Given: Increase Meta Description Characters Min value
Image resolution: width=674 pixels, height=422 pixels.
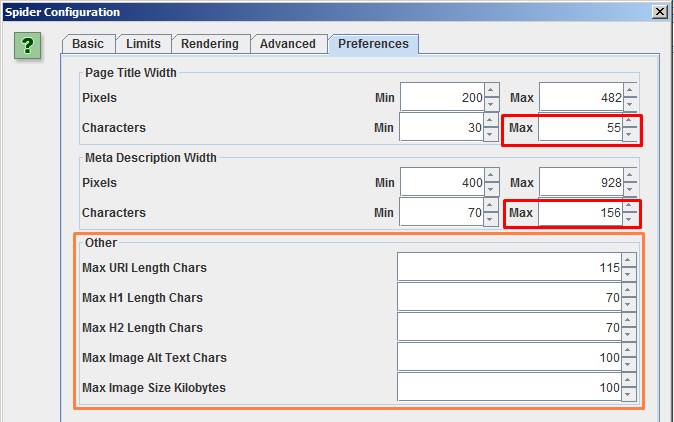Looking at the screenshot, I should tap(490, 205).
